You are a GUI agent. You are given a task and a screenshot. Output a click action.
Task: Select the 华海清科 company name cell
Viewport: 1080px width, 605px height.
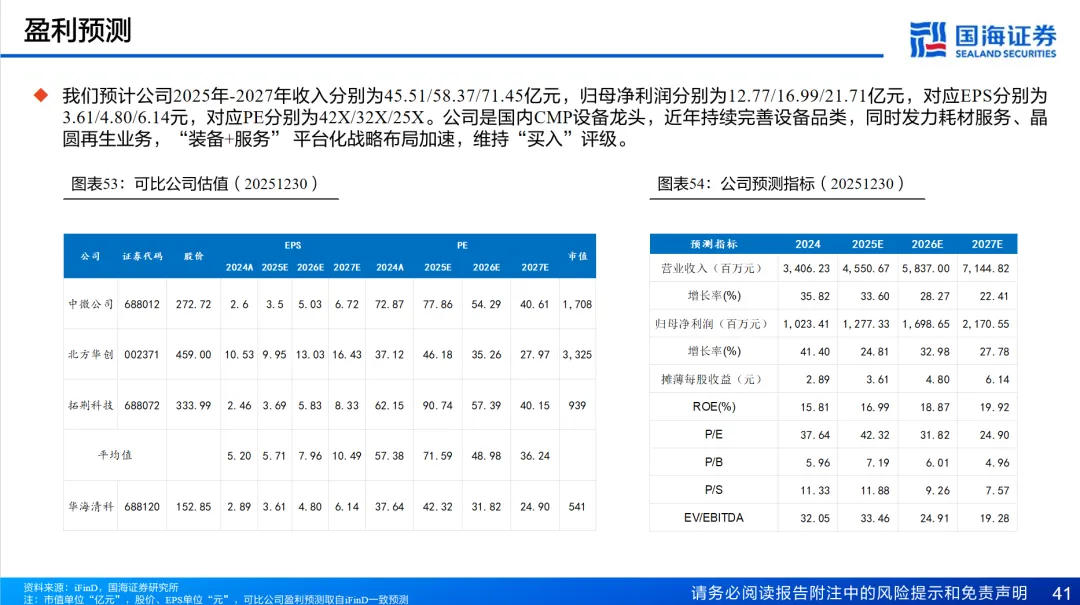click(90, 506)
